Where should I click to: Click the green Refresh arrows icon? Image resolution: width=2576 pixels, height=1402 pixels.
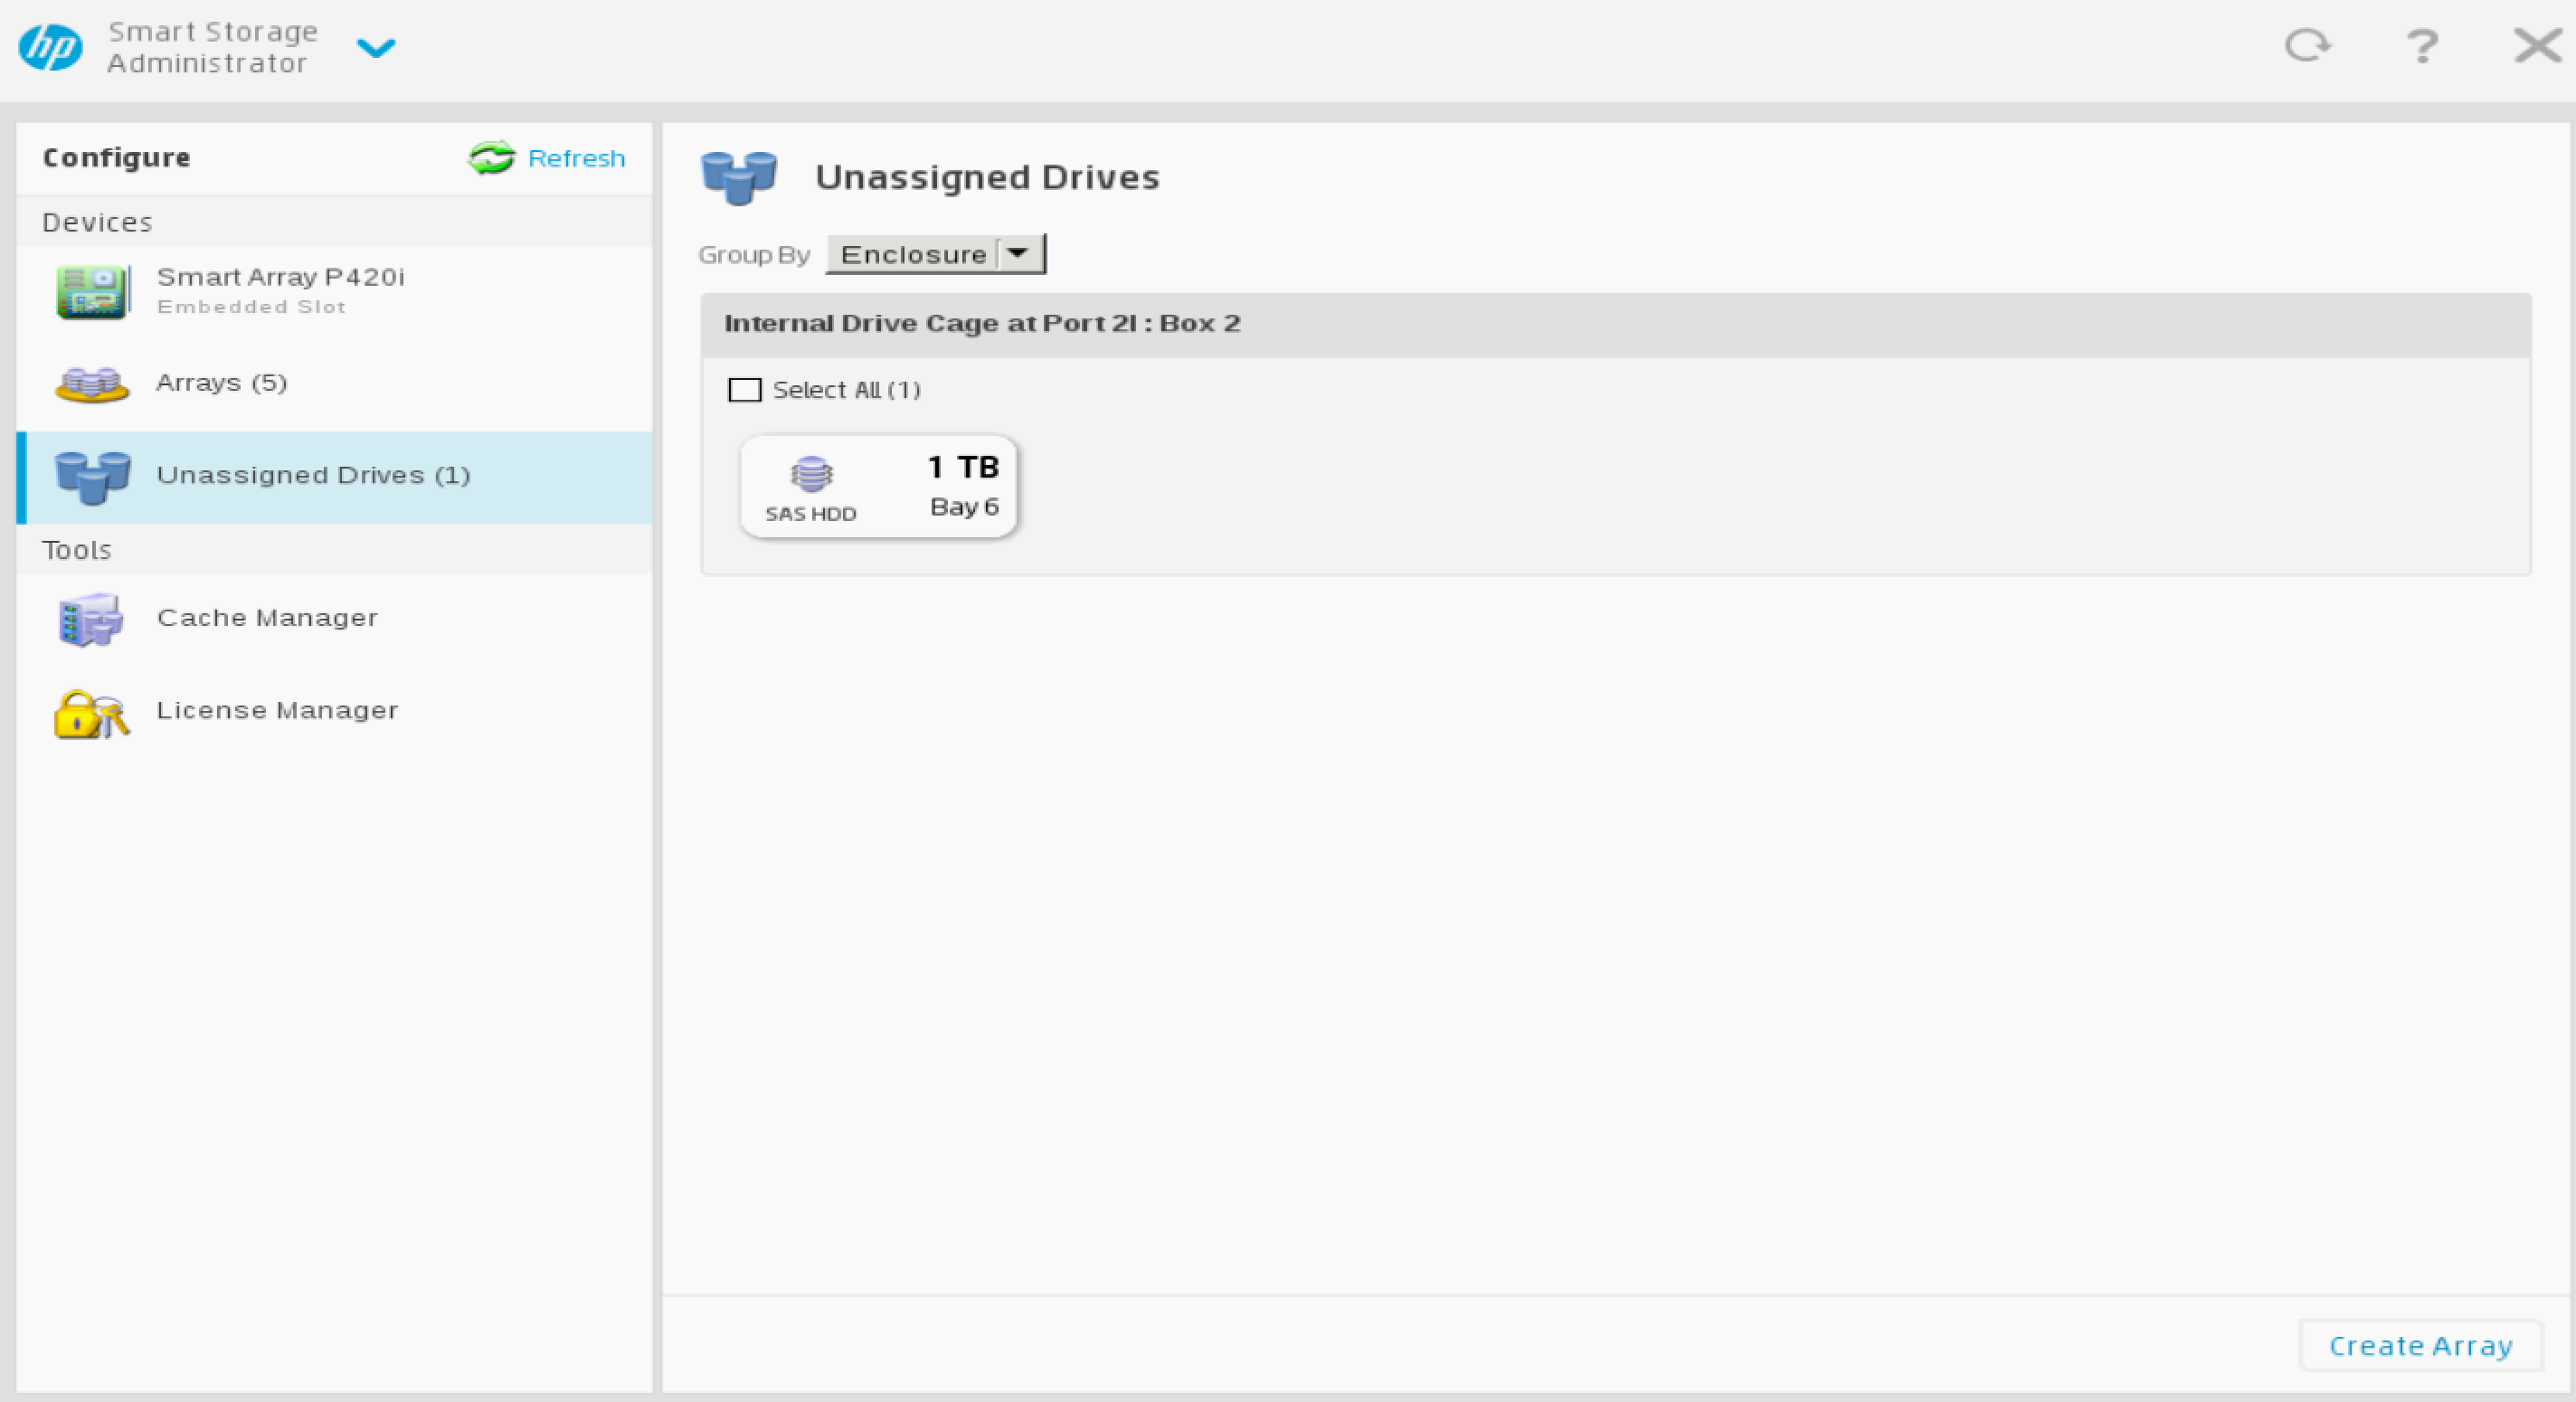(491, 158)
